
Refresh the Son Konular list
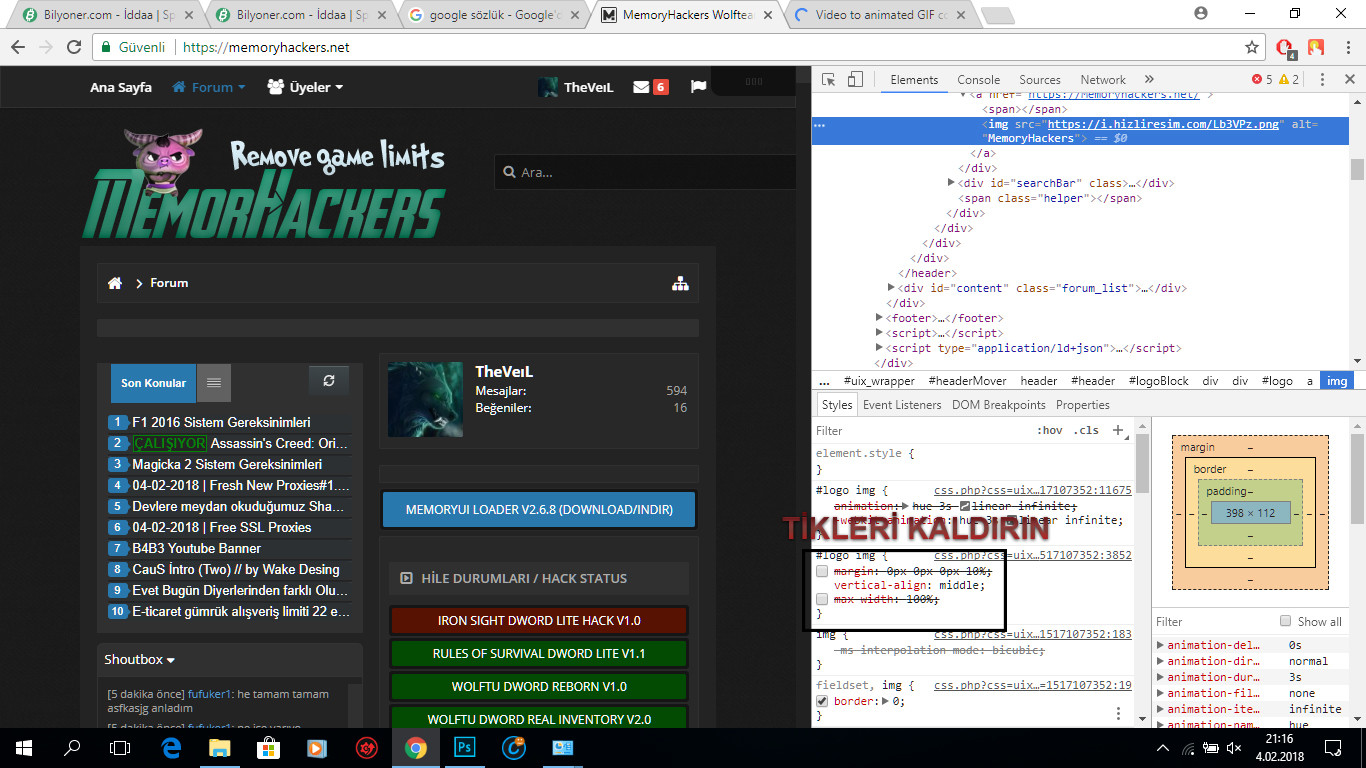[329, 380]
